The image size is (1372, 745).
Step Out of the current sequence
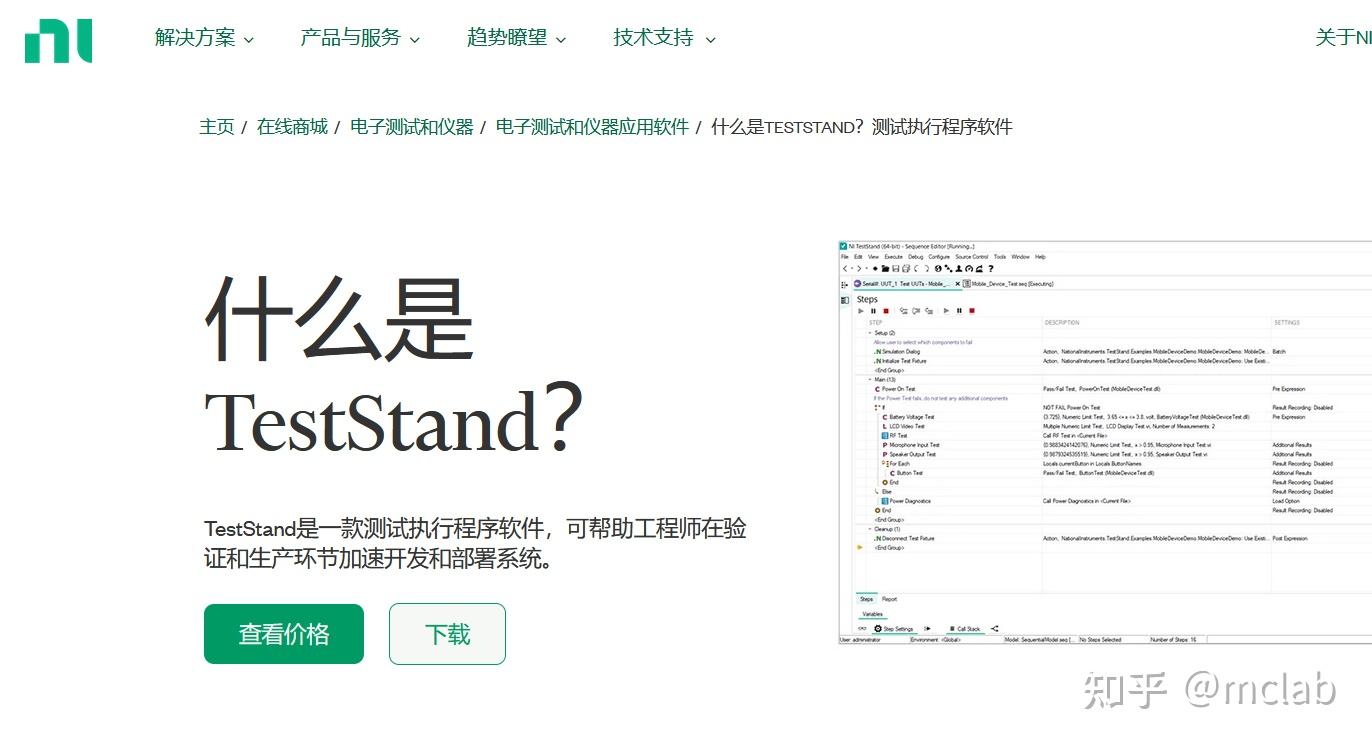click(x=930, y=311)
